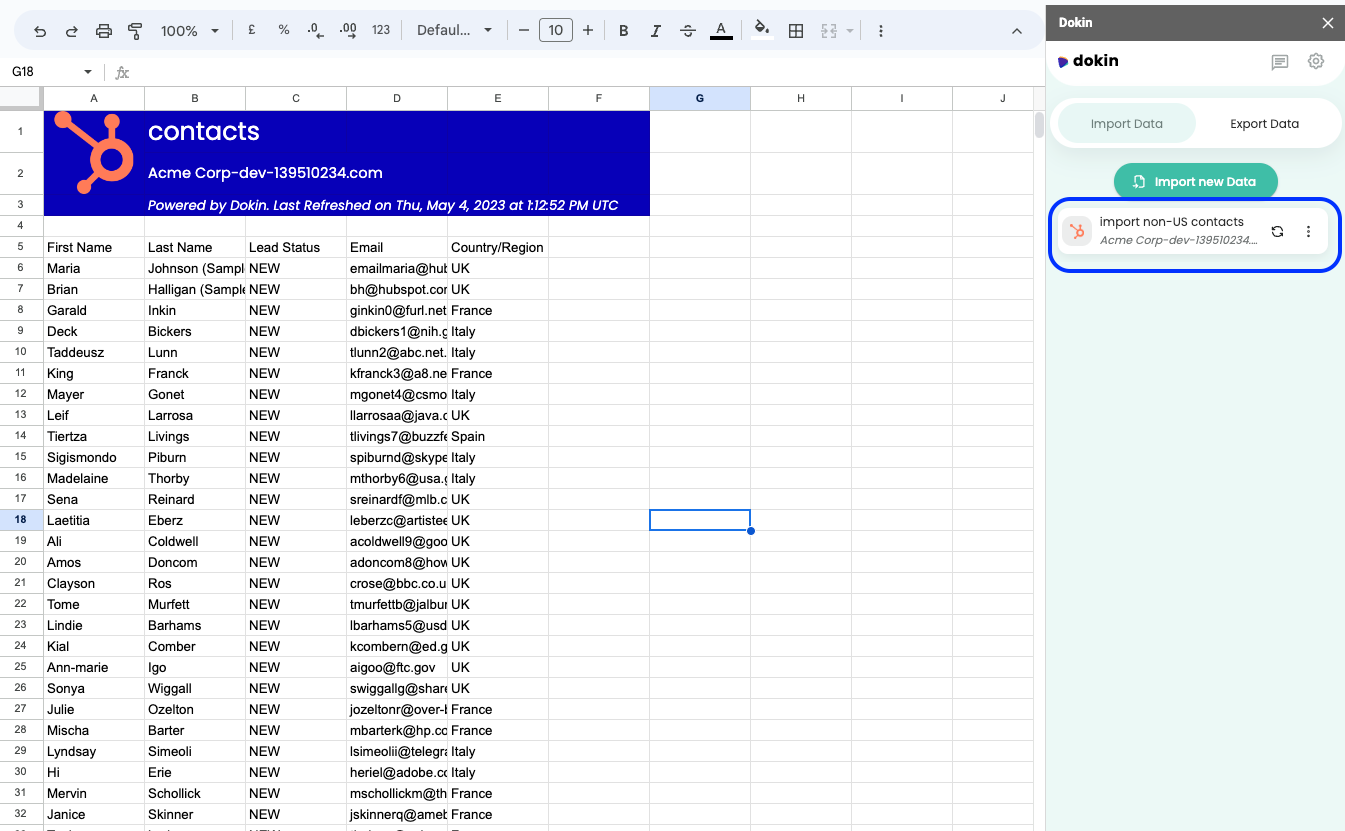Decrease decimal places
Screen dimensions: 1345x831
coord(316,31)
